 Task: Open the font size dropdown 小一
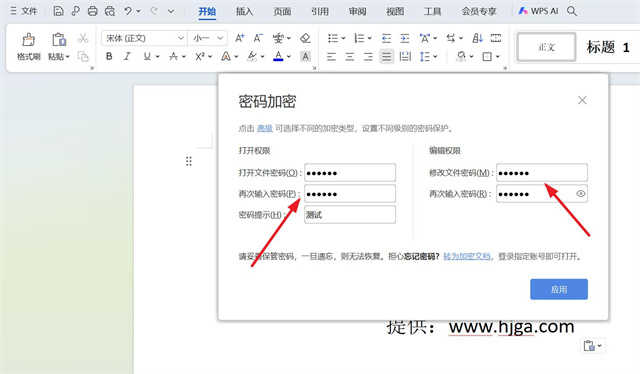207,38
